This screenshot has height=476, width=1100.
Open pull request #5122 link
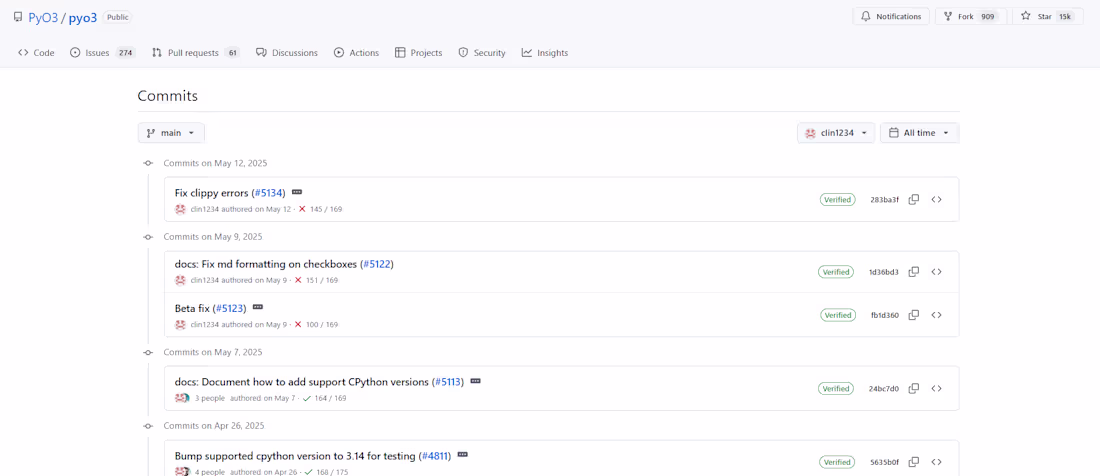click(x=377, y=264)
